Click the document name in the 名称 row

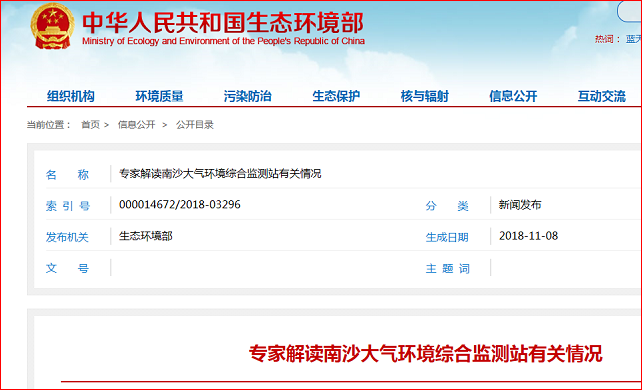[x=220, y=174]
